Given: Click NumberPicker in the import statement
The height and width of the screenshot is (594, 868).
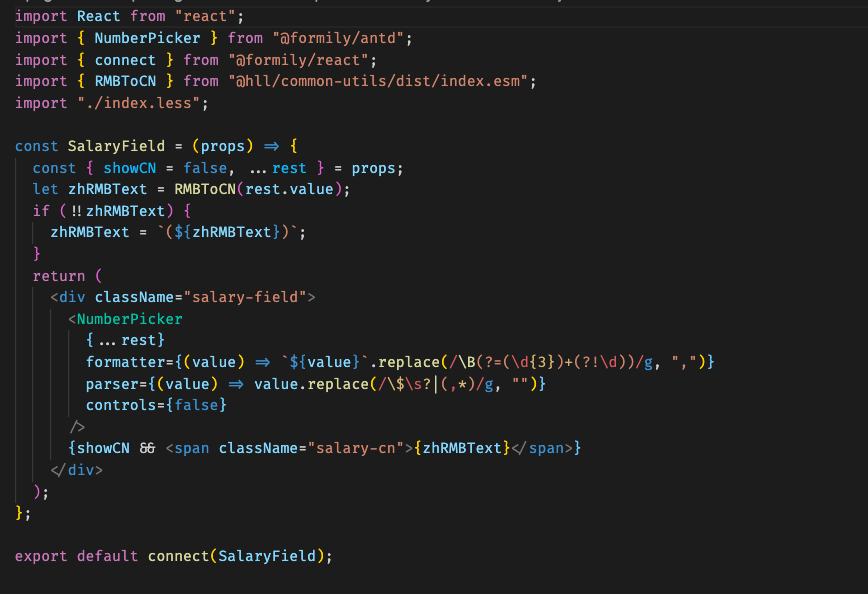Looking at the screenshot, I should click(x=147, y=38).
